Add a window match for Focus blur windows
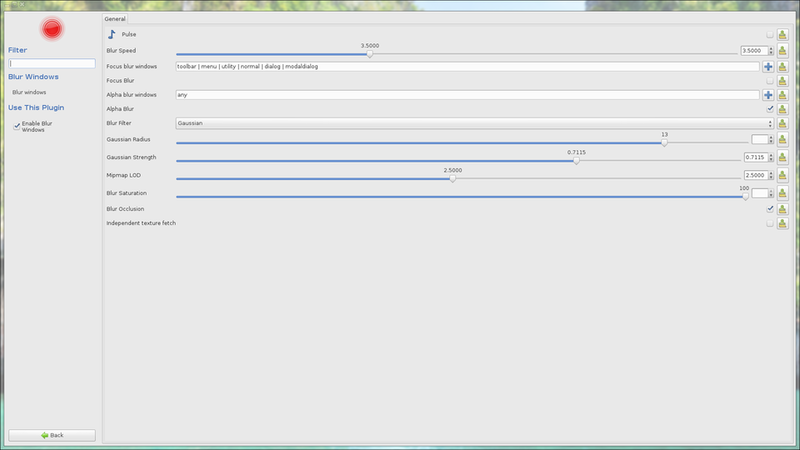Screen dimensions: 800x450 pyautogui.click(x=768, y=66)
